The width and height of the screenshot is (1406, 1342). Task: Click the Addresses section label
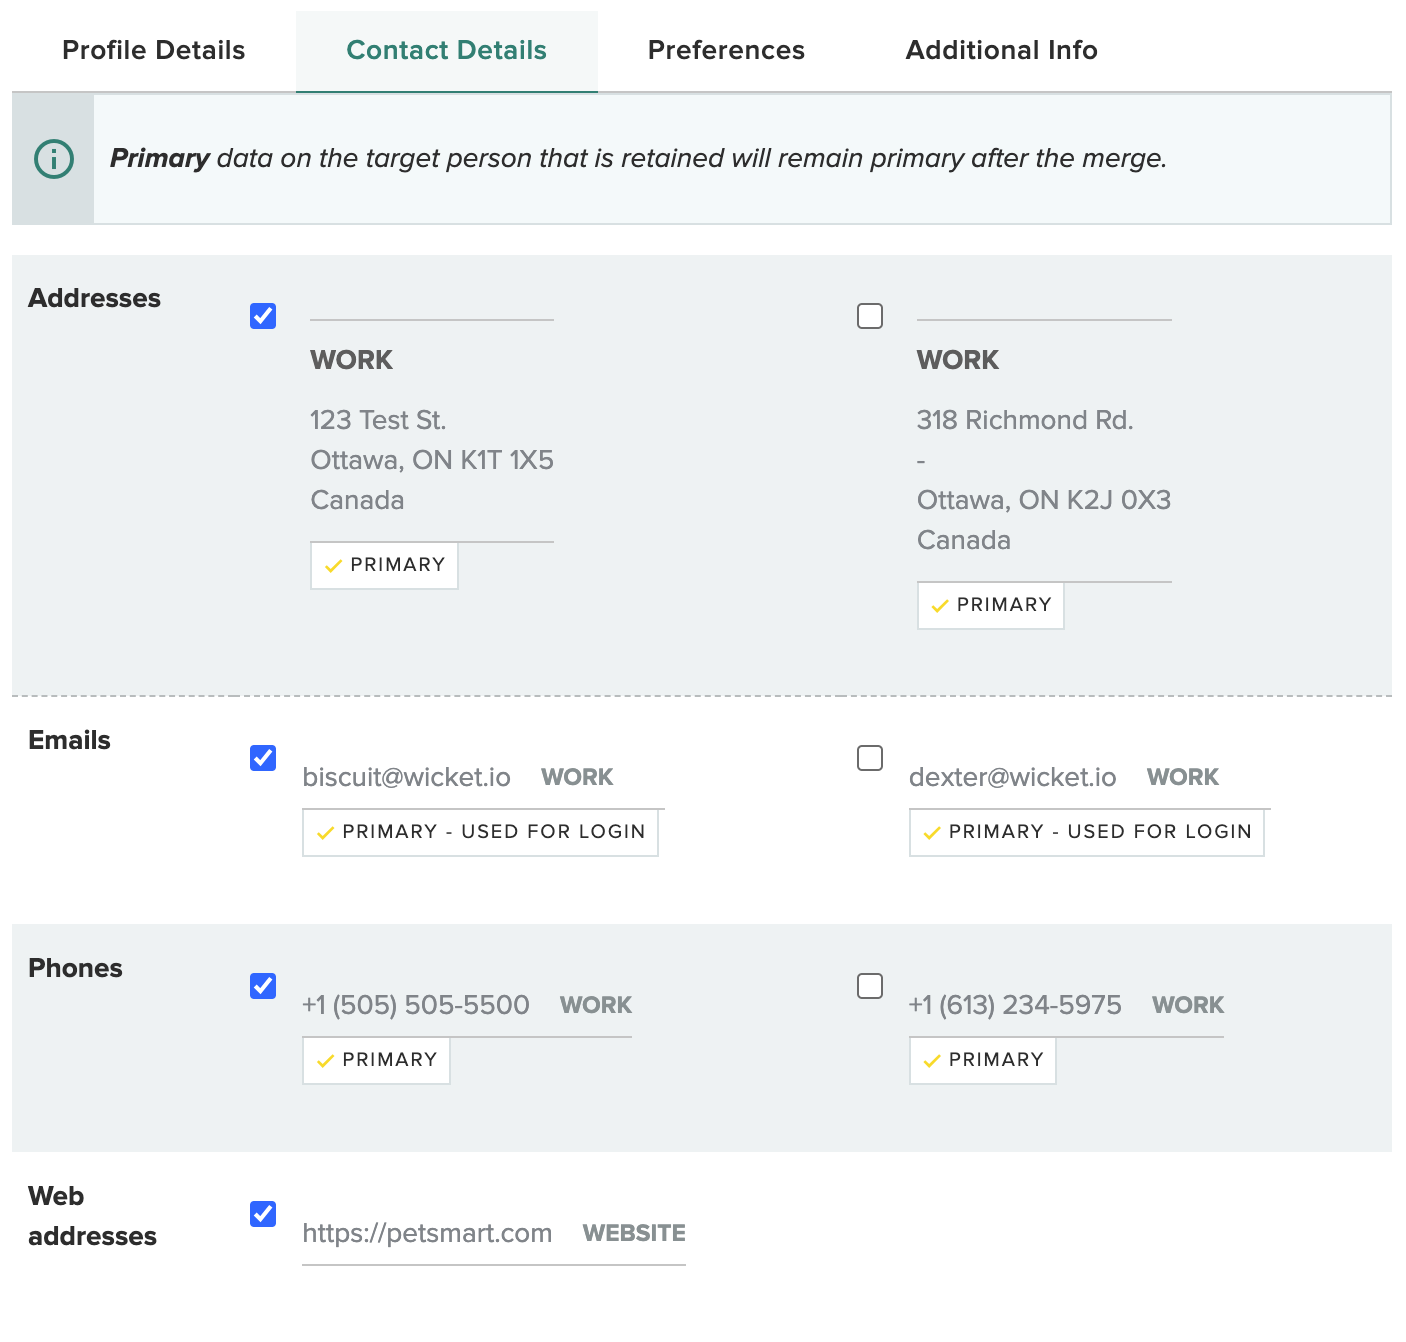pyautogui.click(x=95, y=298)
